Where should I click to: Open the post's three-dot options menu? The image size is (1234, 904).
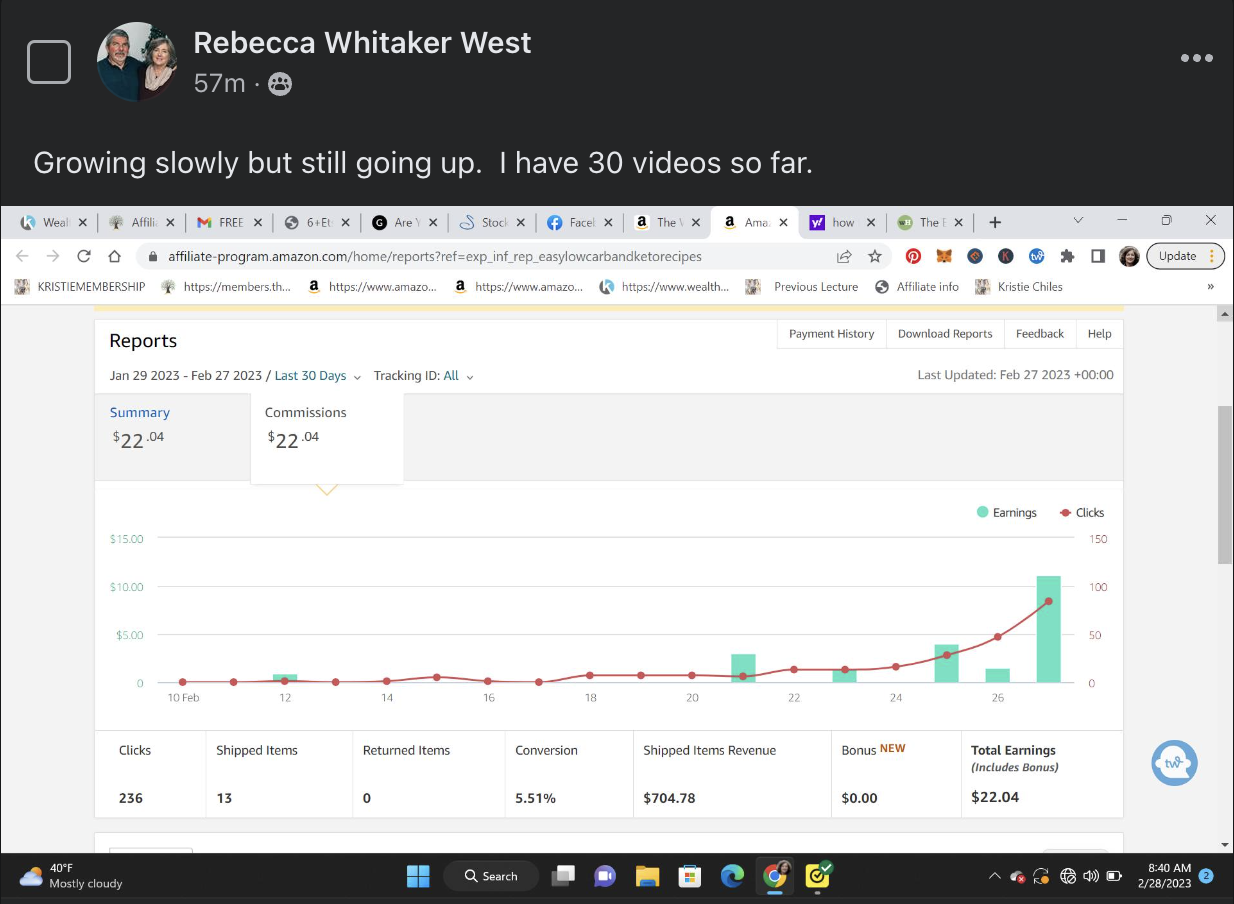click(1196, 58)
